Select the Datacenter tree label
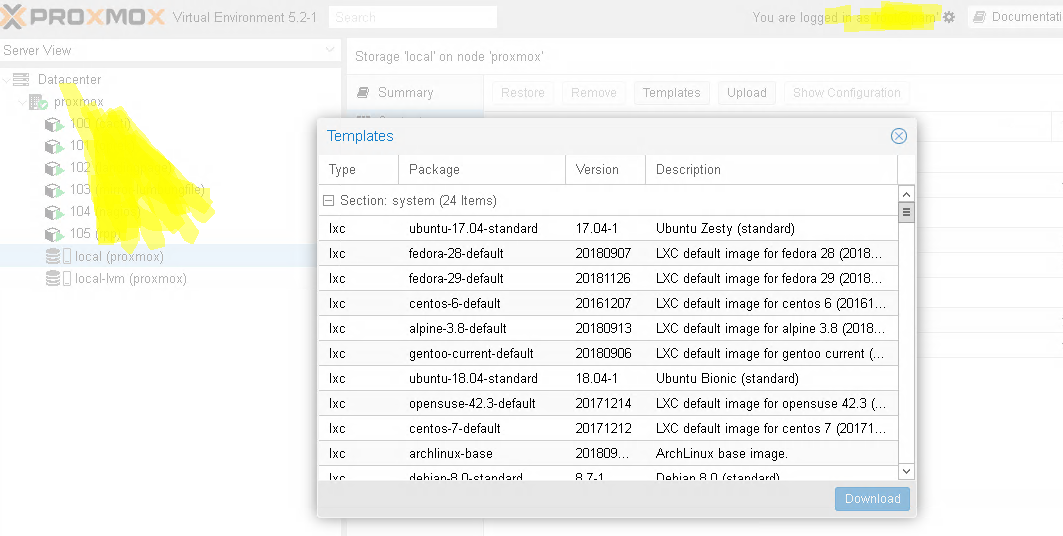The height and width of the screenshot is (536, 1063). (69, 79)
